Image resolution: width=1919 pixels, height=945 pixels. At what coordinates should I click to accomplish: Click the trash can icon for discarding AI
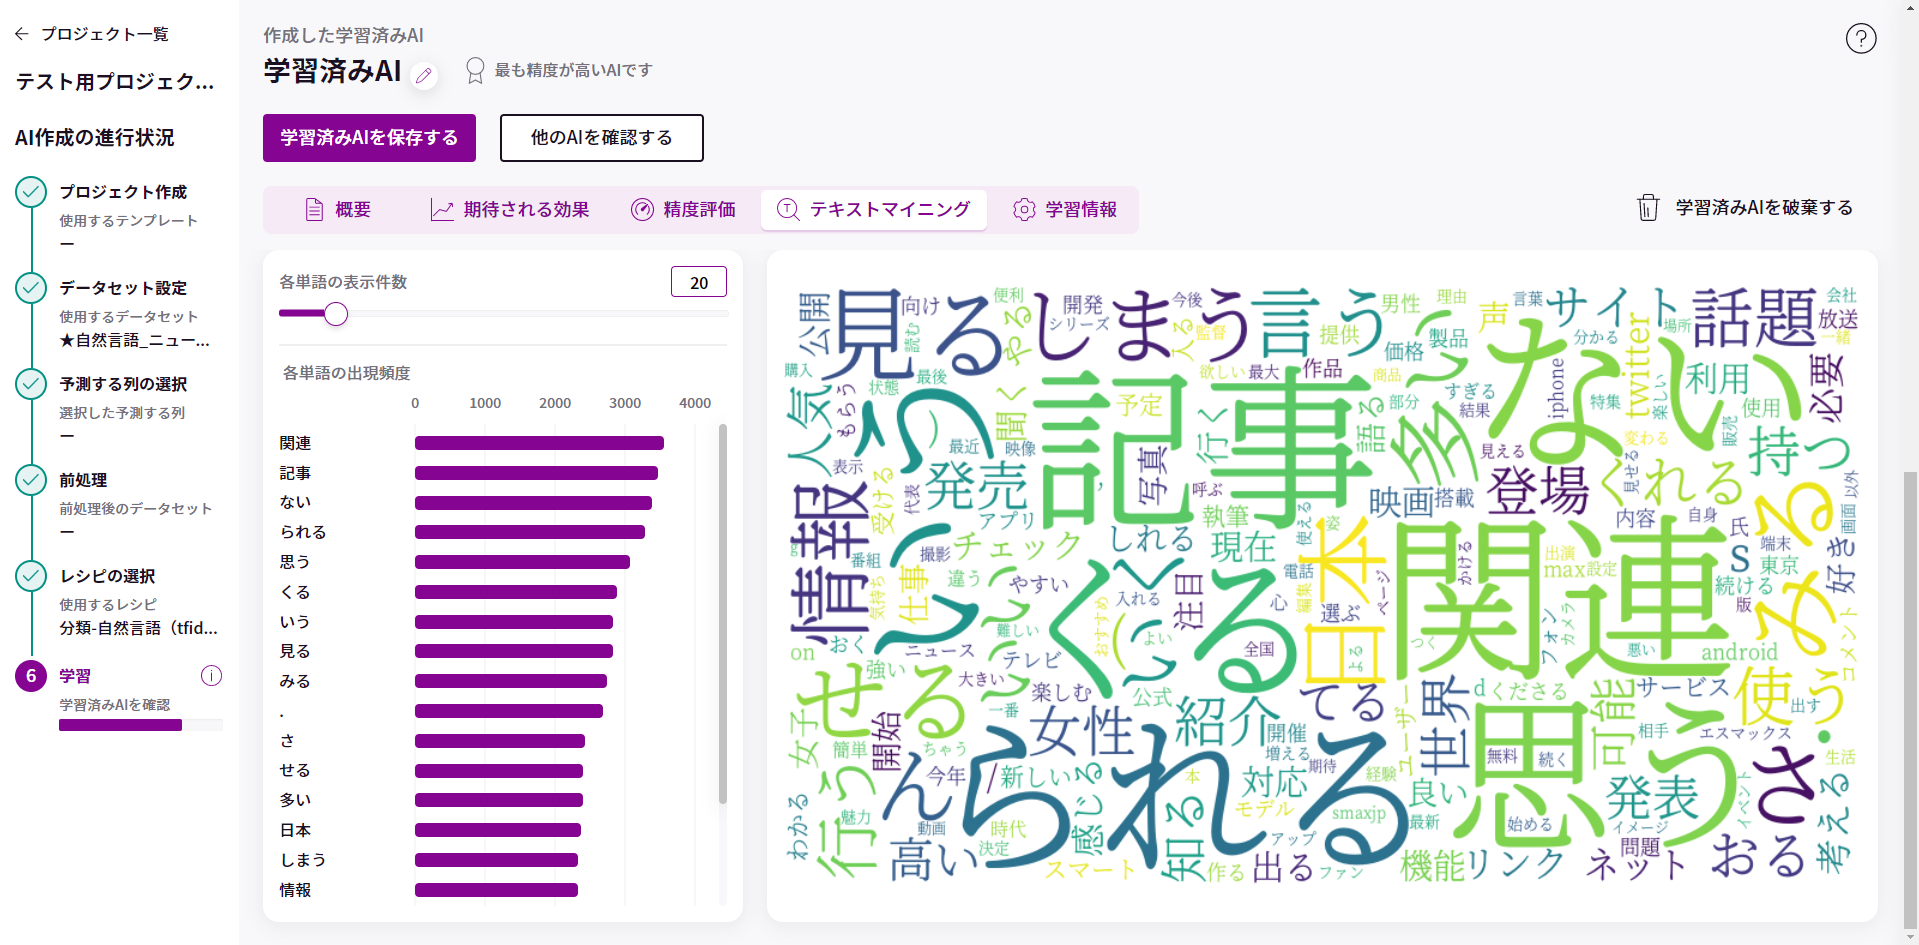pyautogui.click(x=1648, y=207)
